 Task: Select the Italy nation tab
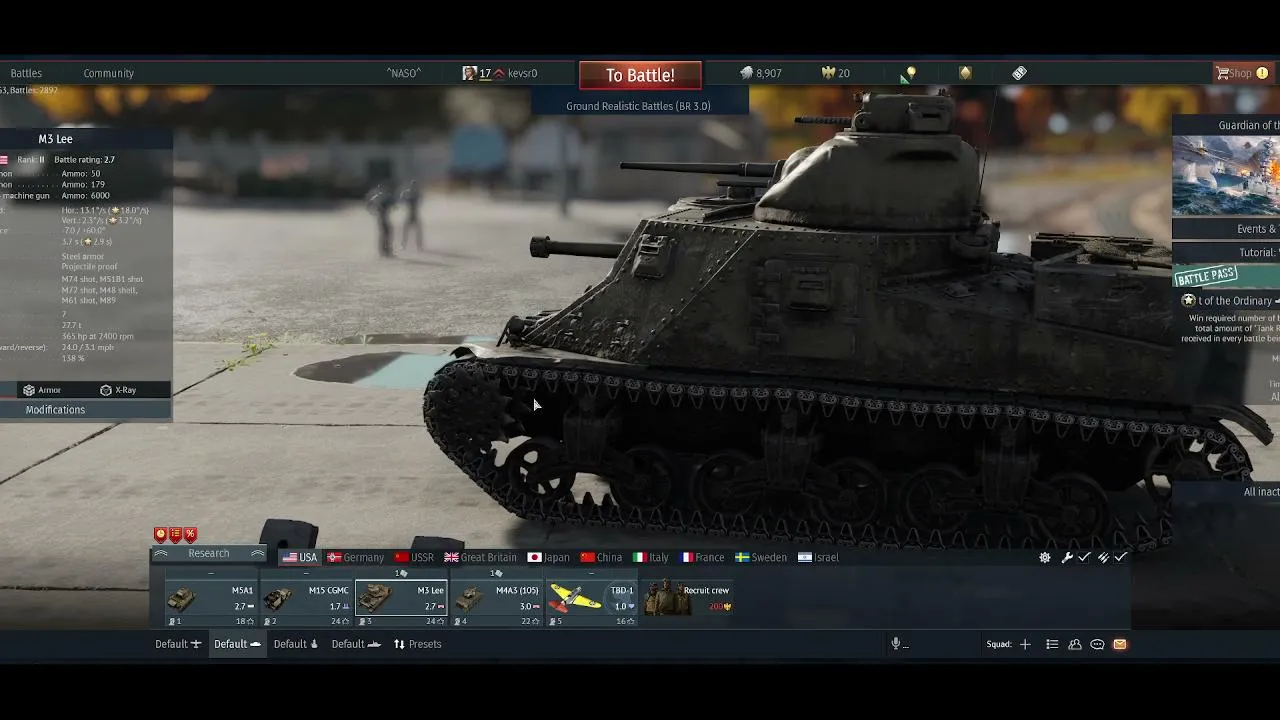651,557
